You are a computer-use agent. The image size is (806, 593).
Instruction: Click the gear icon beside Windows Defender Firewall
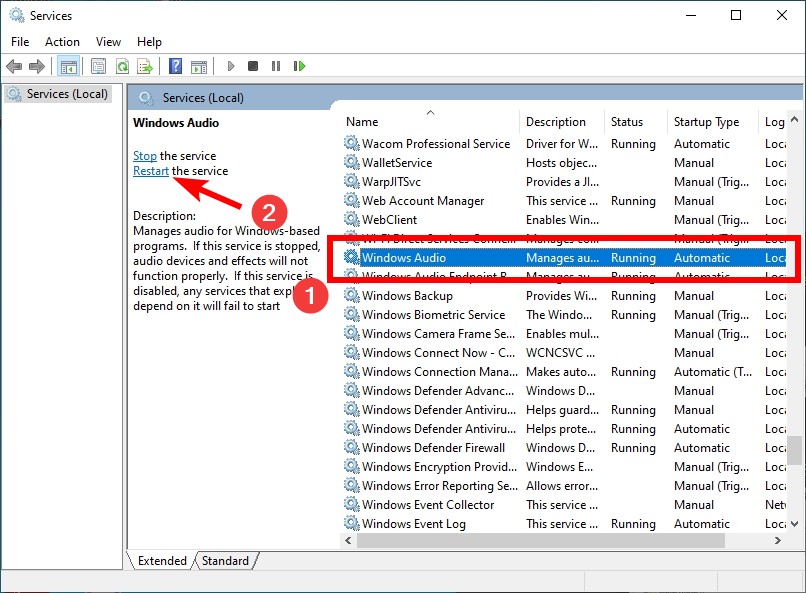point(352,448)
